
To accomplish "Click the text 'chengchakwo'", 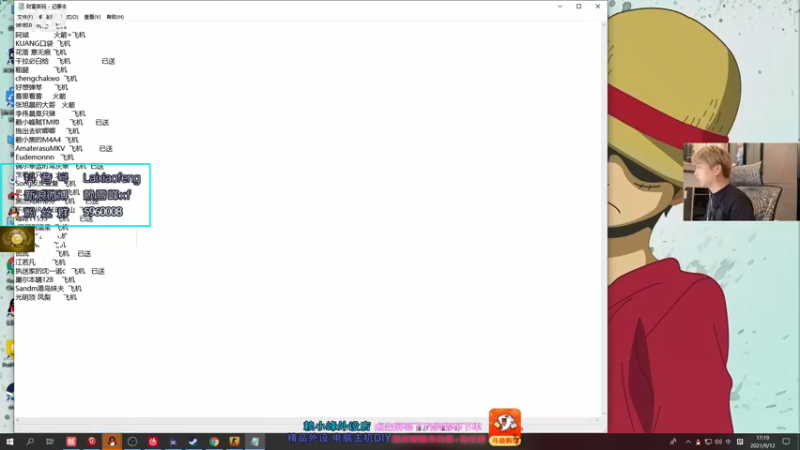I will pos(37,79).
